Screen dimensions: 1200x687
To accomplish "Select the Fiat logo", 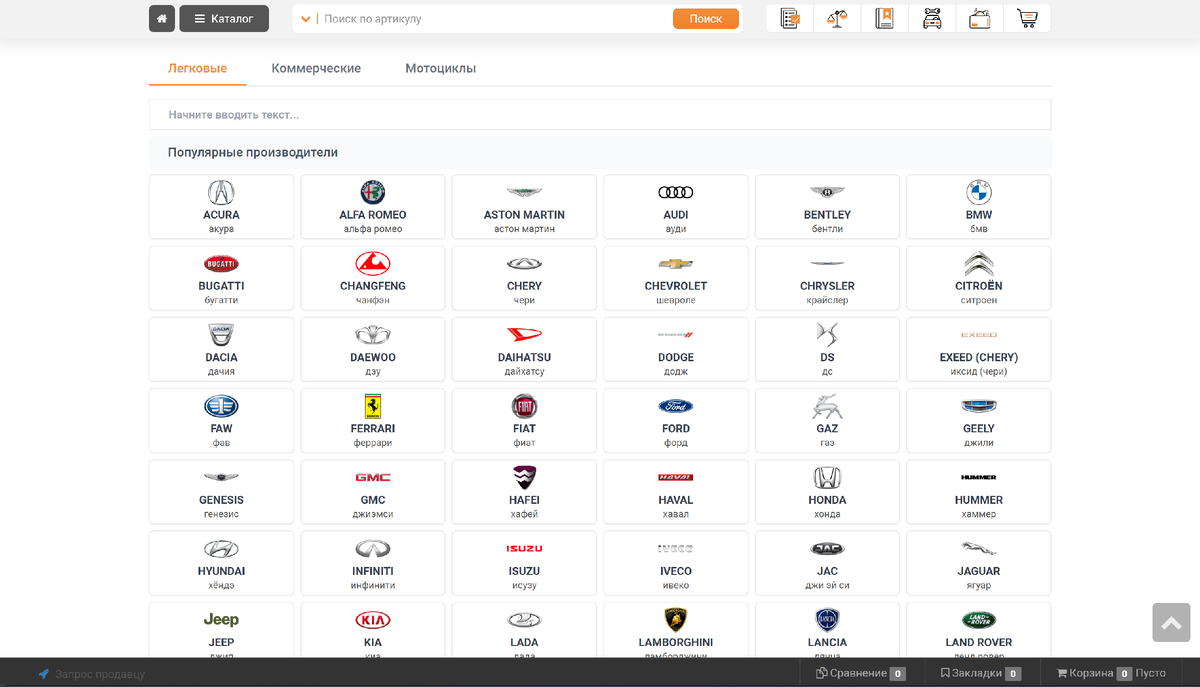I will click(524, 406).
